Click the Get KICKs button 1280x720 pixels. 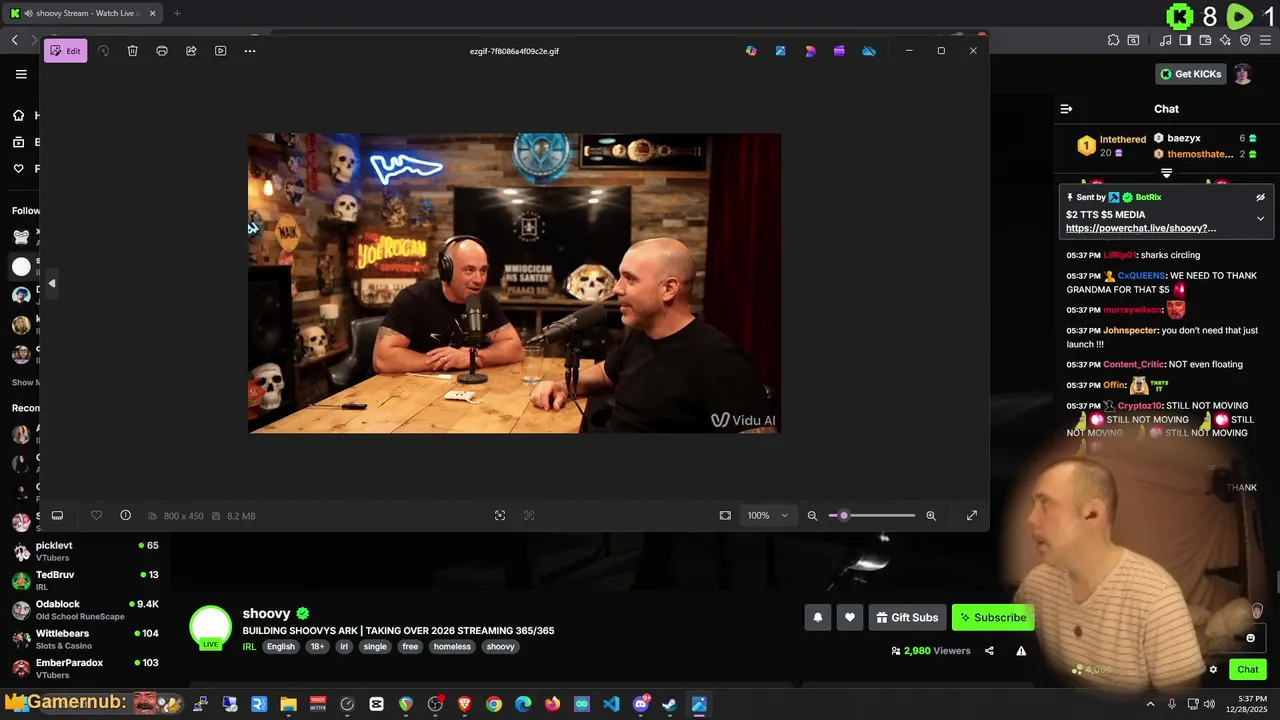tap(1190, 74)
